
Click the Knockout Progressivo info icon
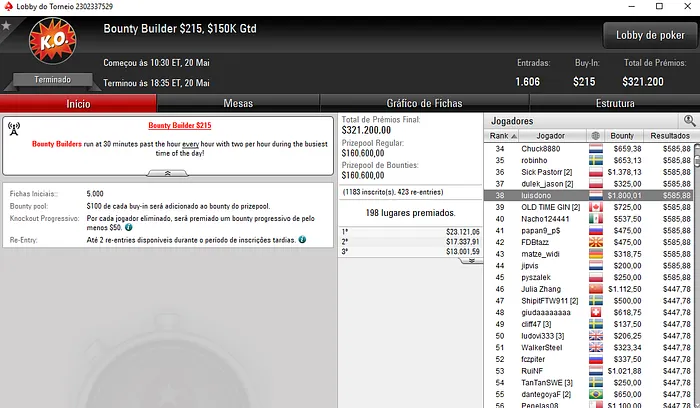129,227
